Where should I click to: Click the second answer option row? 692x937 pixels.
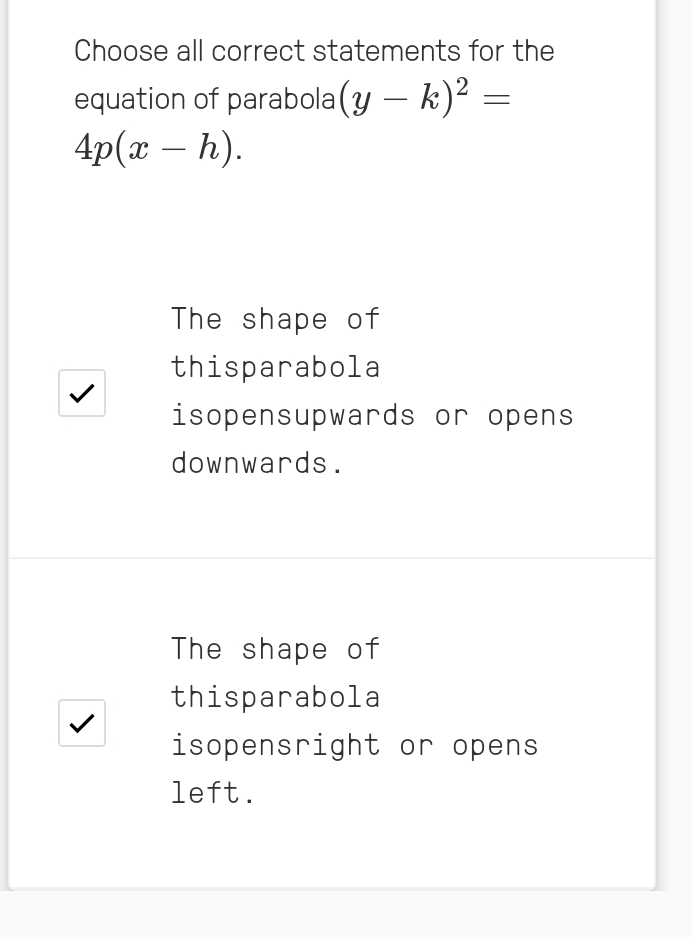[330, 723]
